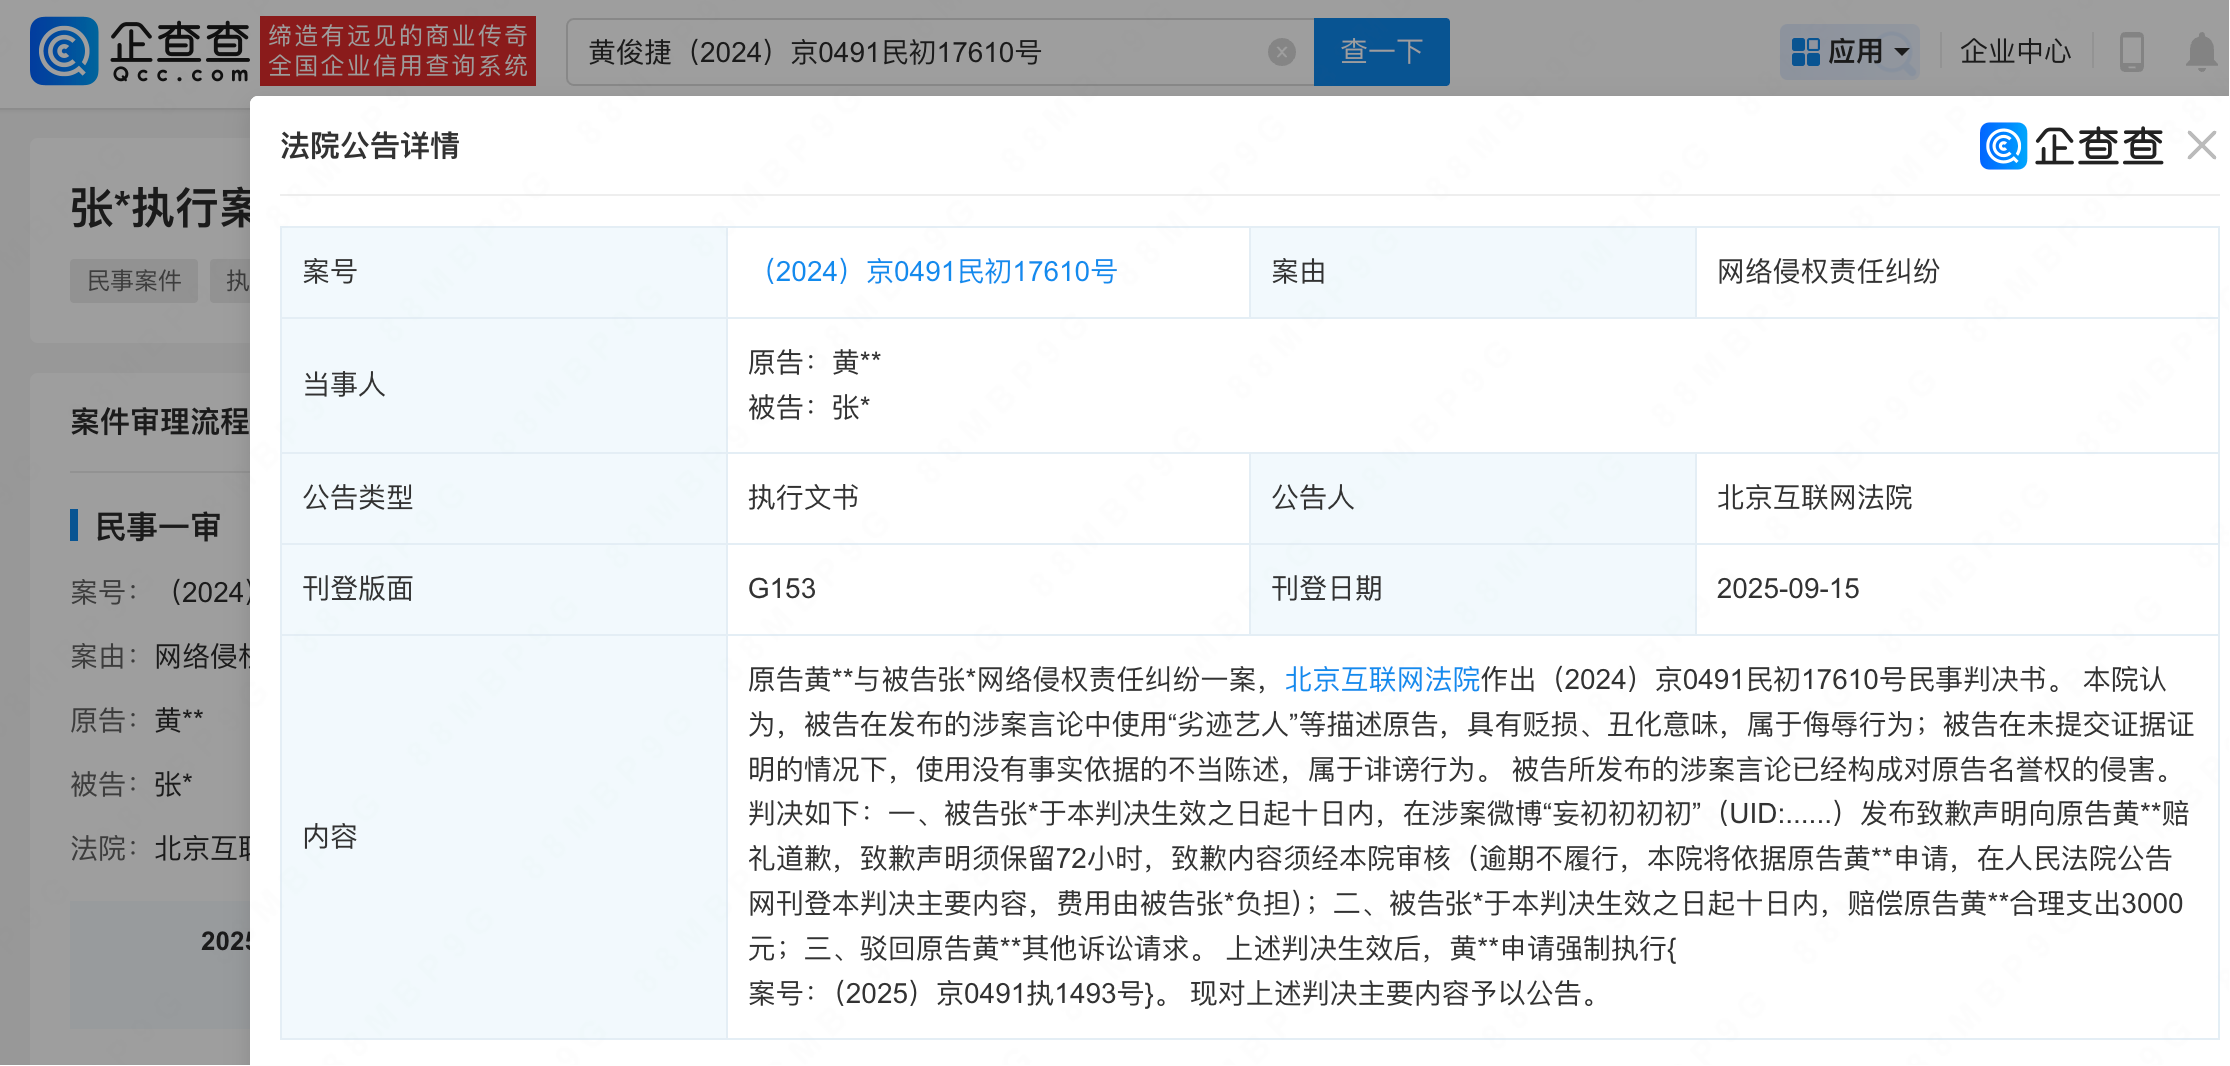Click the grid icon beside 应用
This screenshot has height=1066, width=2230.
pos(1805,52)
